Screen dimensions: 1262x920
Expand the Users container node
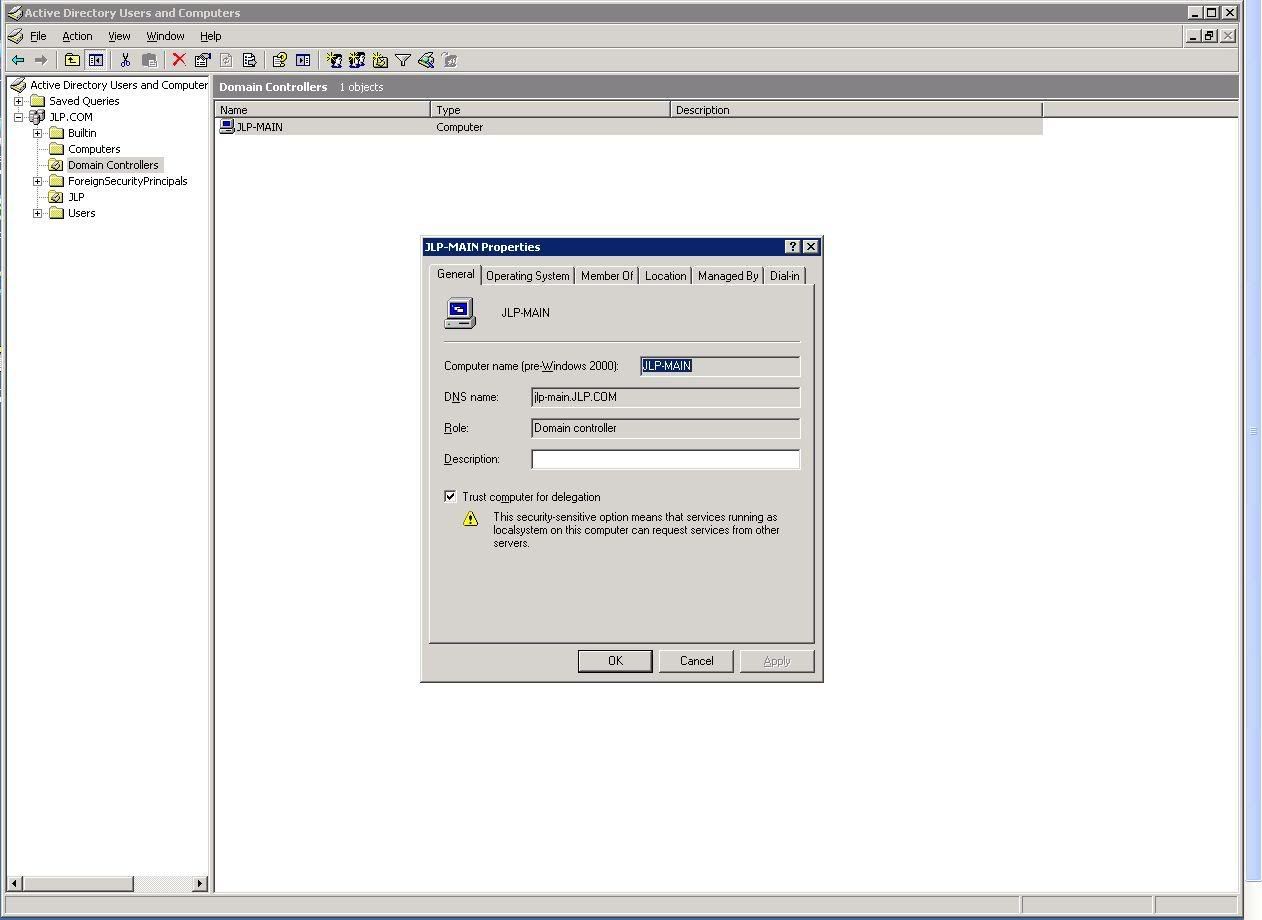click(x=37, y=213)
